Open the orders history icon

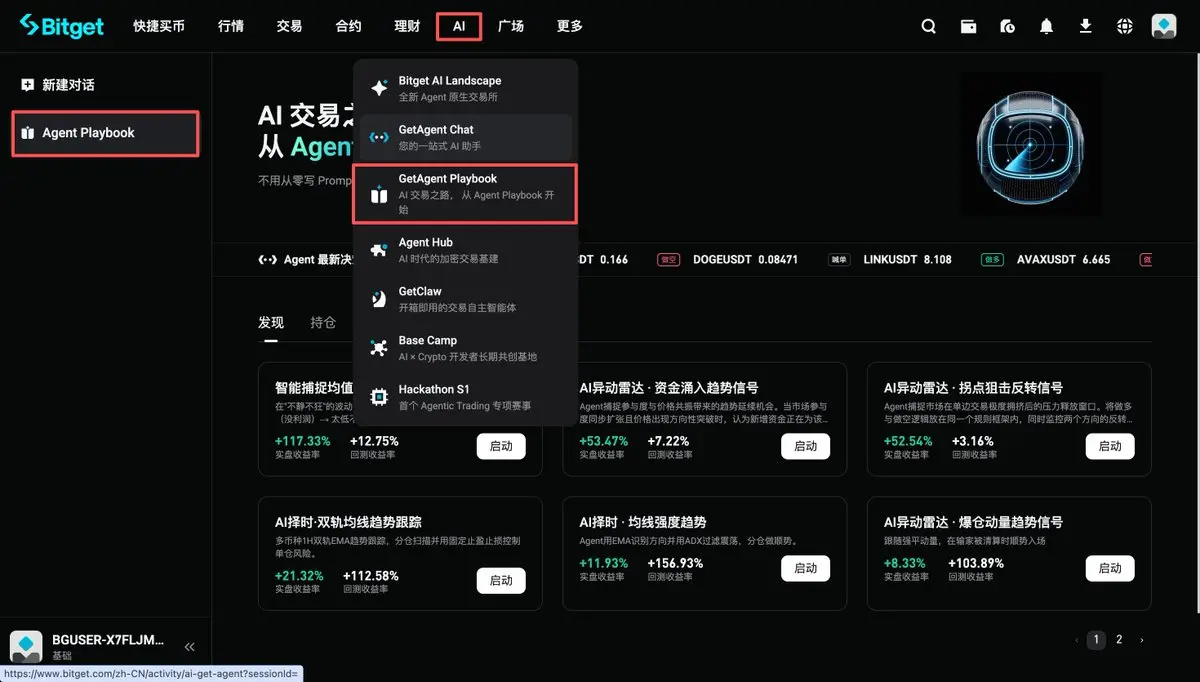coord(1007,27)
